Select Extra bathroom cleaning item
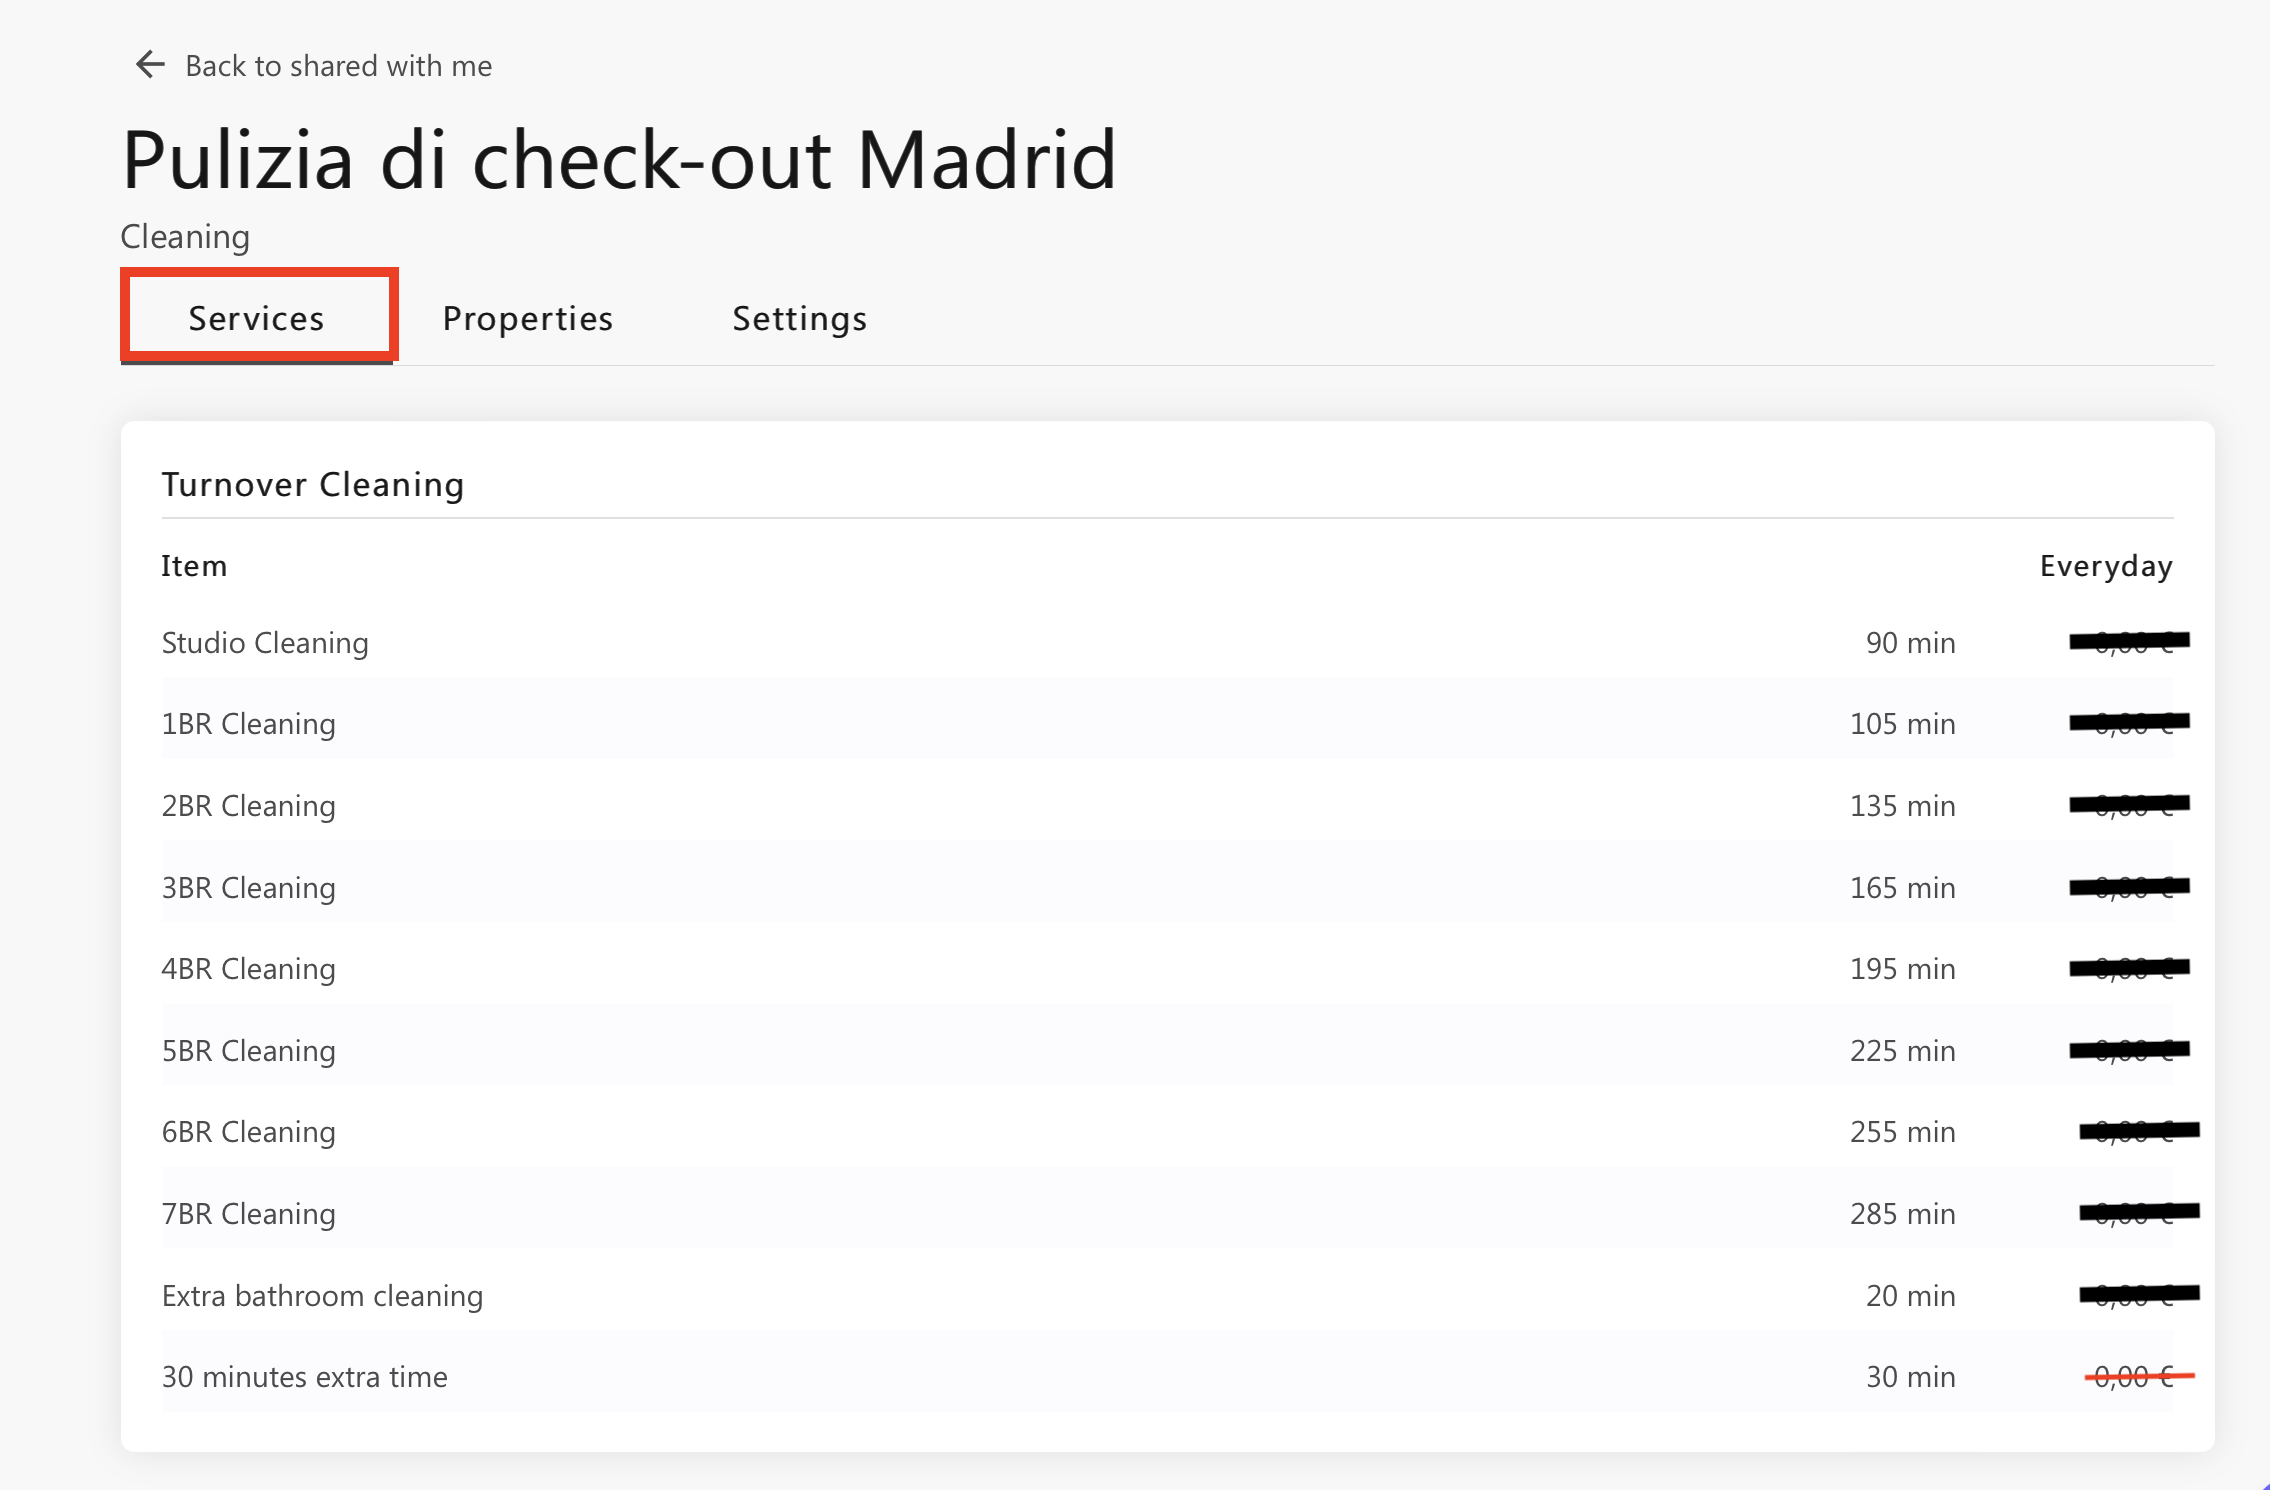The height and width of the screenshot is (1490, 2270). [1168, 1296]
